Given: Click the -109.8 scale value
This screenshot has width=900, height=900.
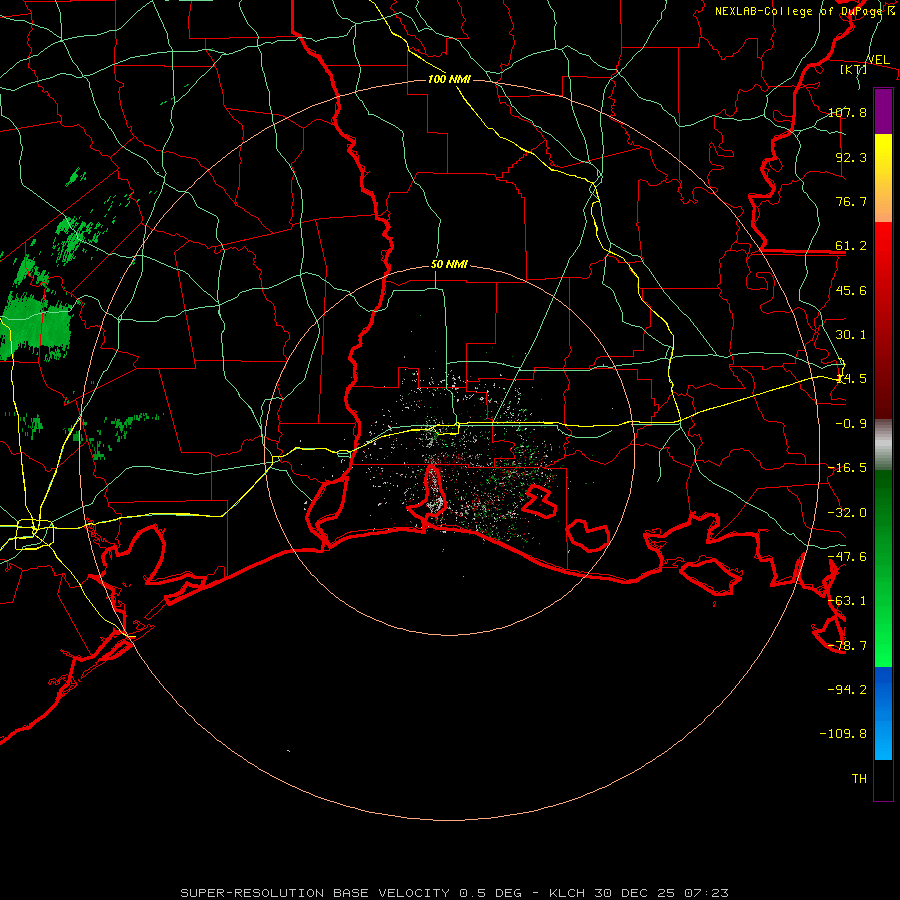Looking at the screenshot, I should (x=844, y=734).
